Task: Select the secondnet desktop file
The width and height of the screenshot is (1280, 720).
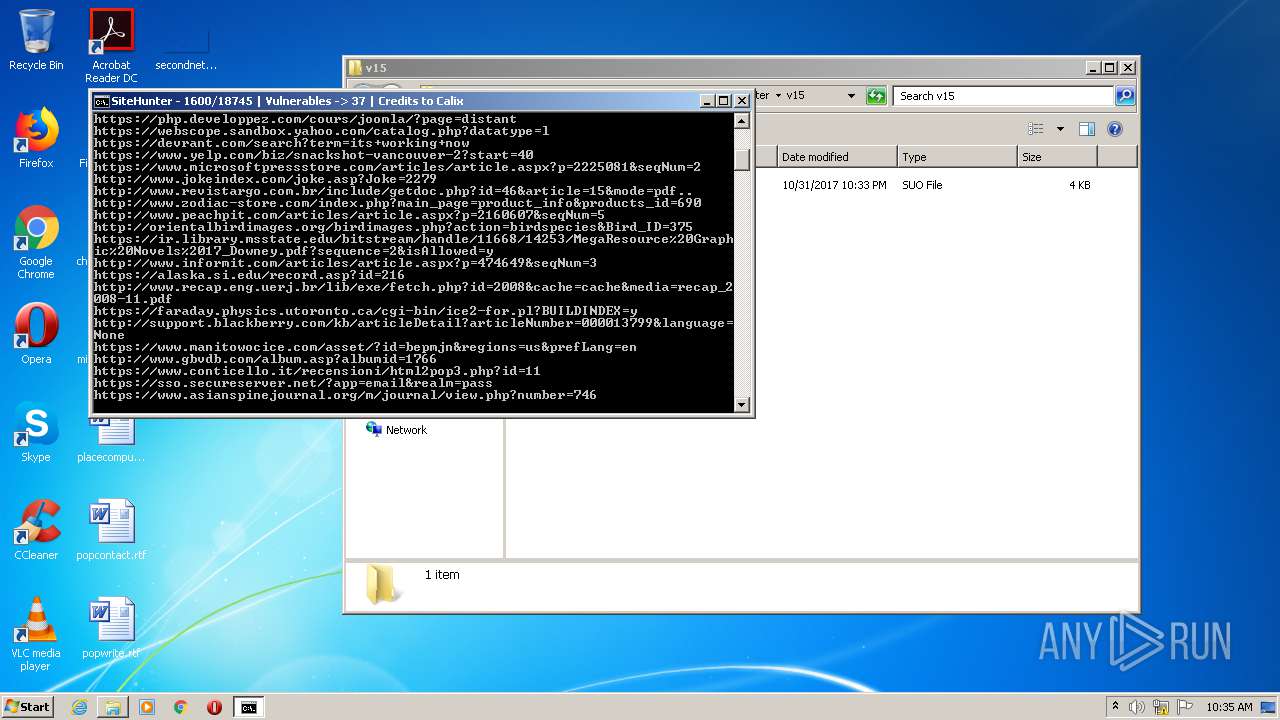Action: pyautogui.click(x=186, y=46)
